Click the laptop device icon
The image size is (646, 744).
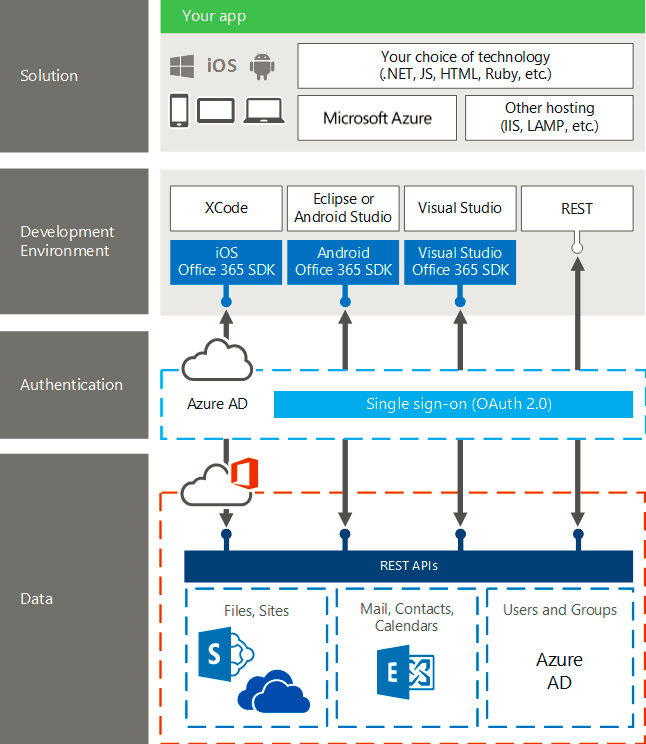264,111
